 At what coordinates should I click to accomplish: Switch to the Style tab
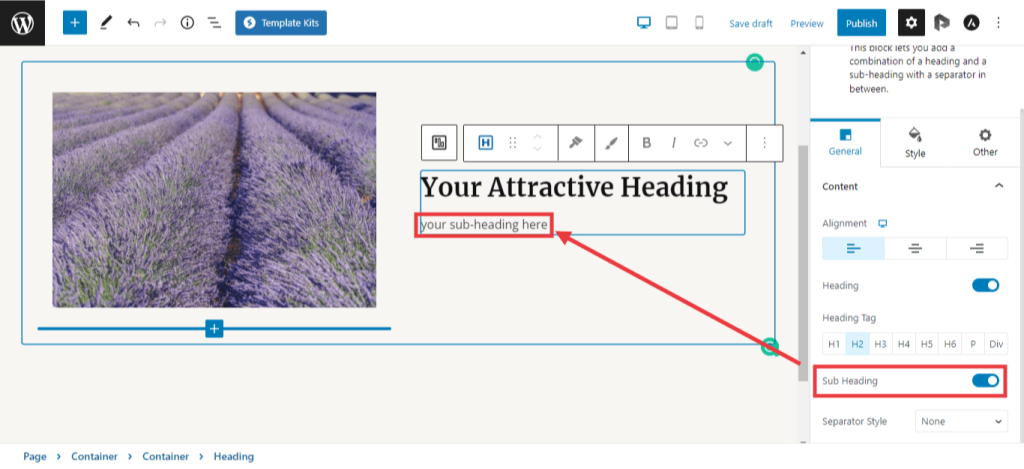click(915, 143)
